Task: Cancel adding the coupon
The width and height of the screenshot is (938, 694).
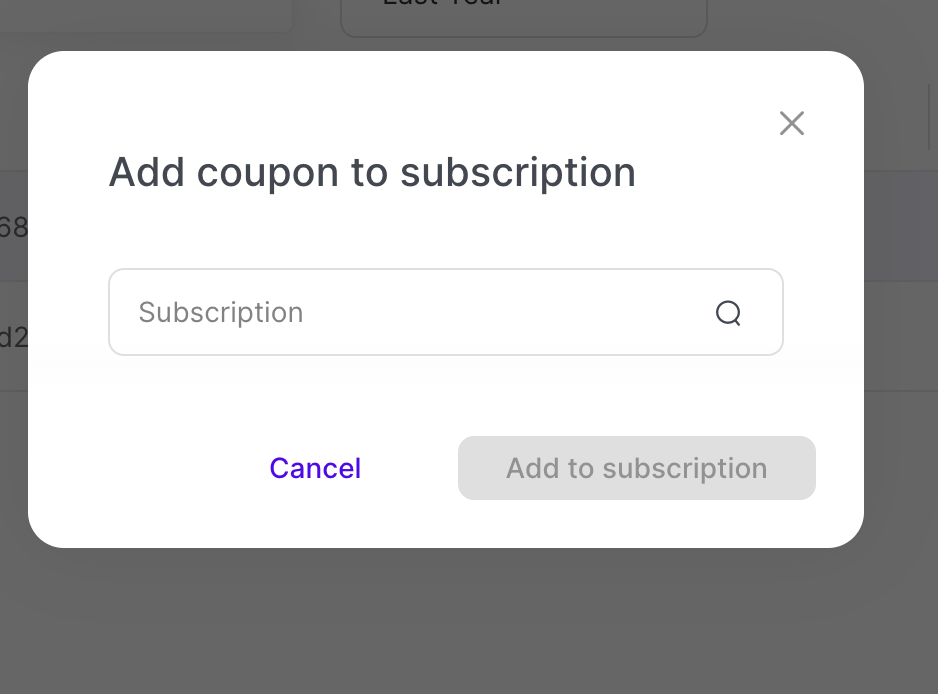Action: tap(315, 468)
